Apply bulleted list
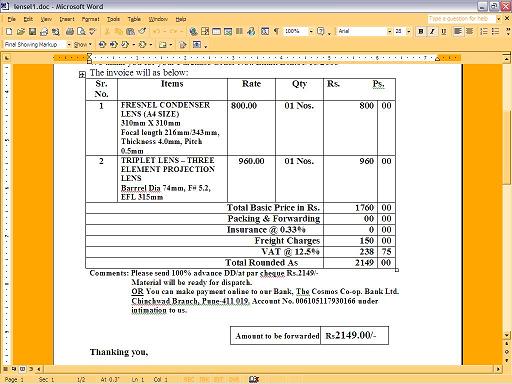The image size is (512, 384). click(x=495, y=31)
